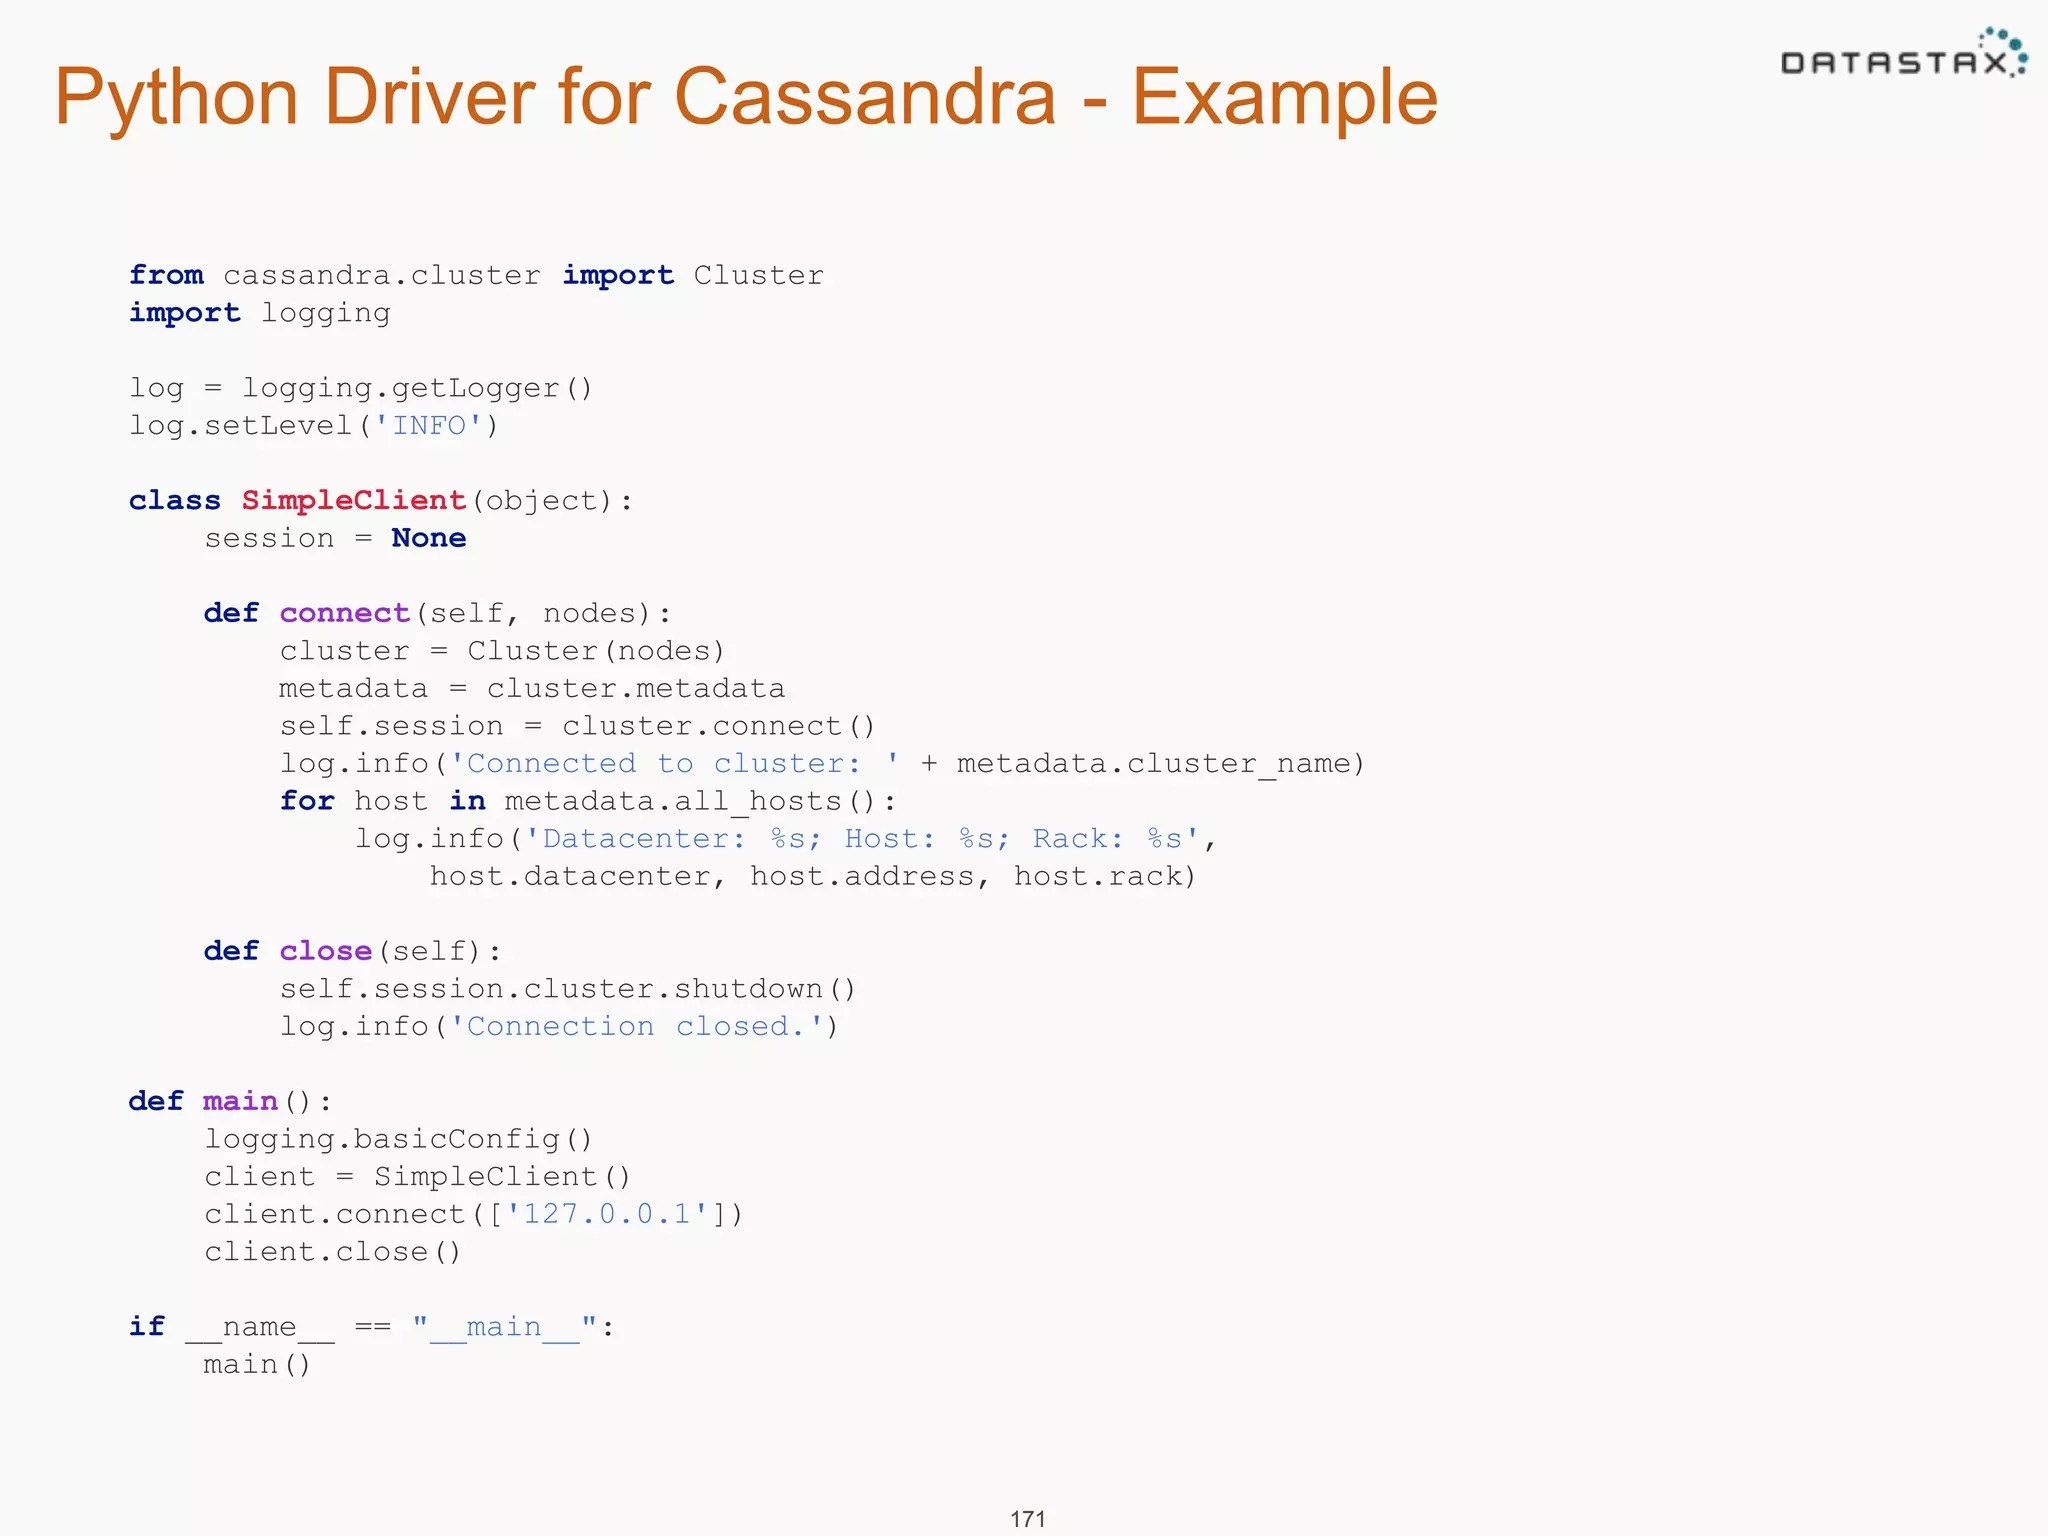Click the DataStax logo
The height and width of the screenshot is (1536, 2048).
(1903, 53)
